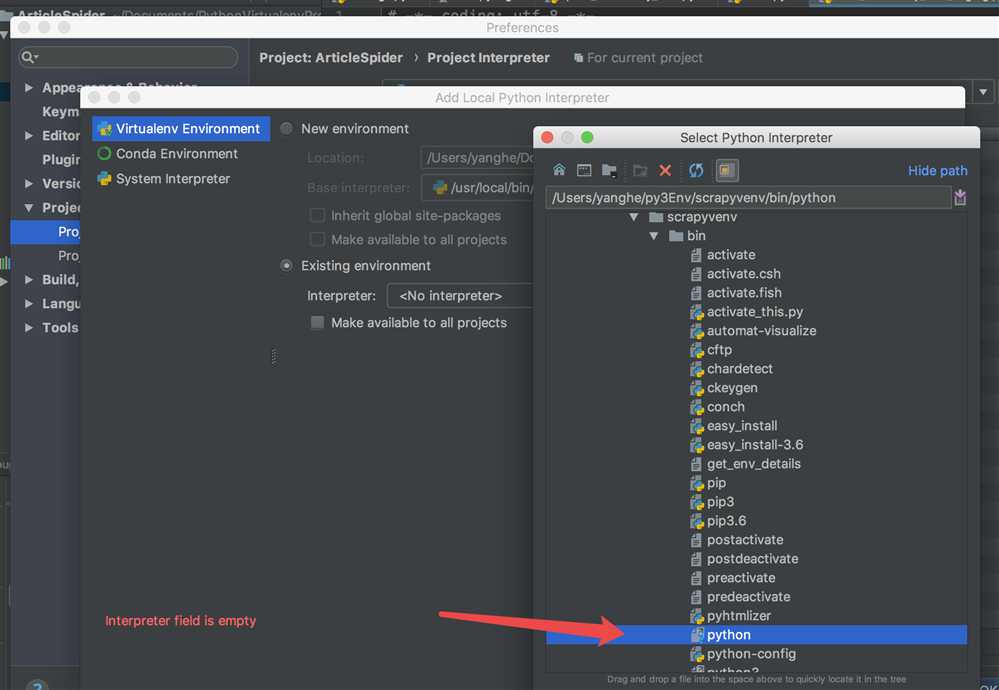Expand the Tools section in Preferences
The width and height of the screenshot is (999, 690).
[x=29, y=327]
